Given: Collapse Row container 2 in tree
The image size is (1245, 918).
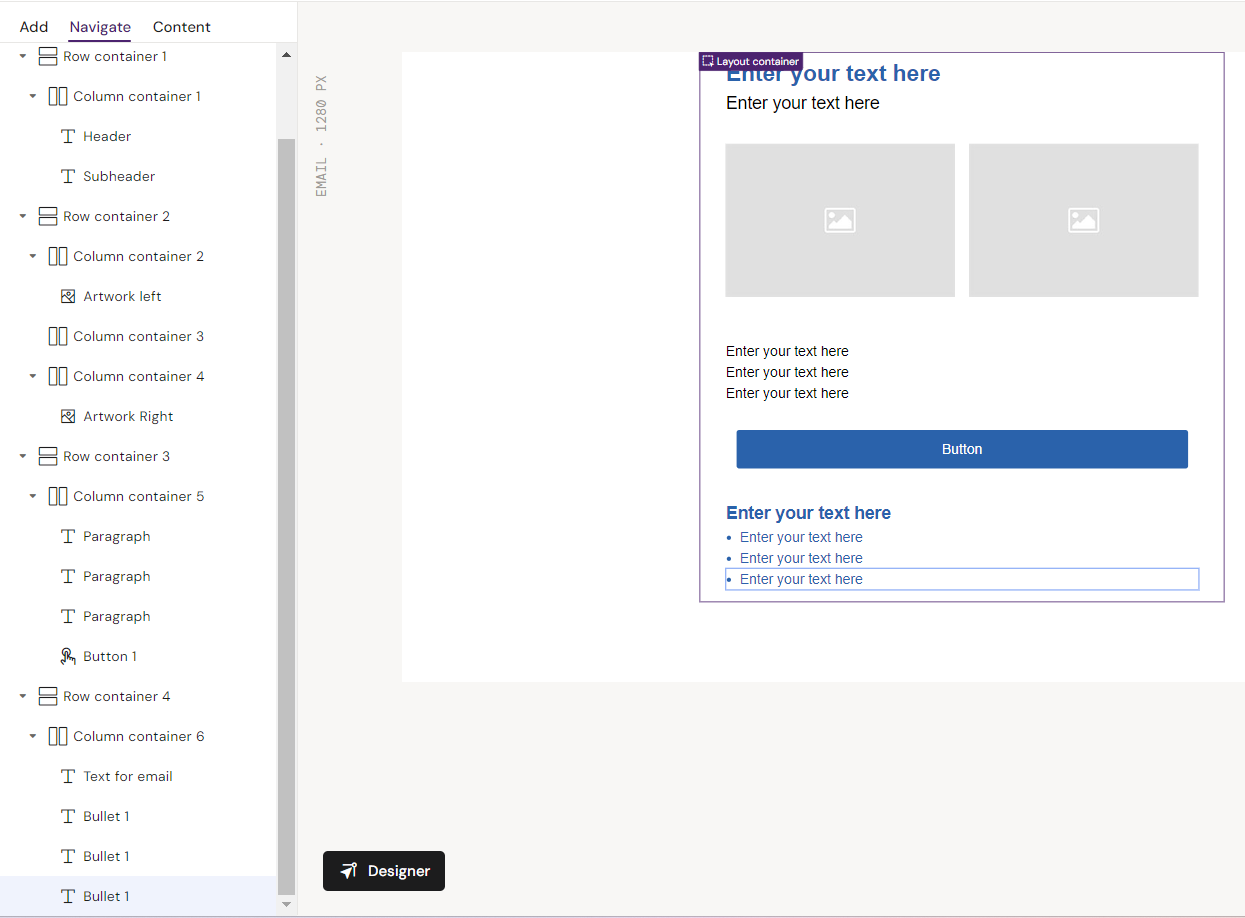Looking at the screenshot, I should pos(23,217).
